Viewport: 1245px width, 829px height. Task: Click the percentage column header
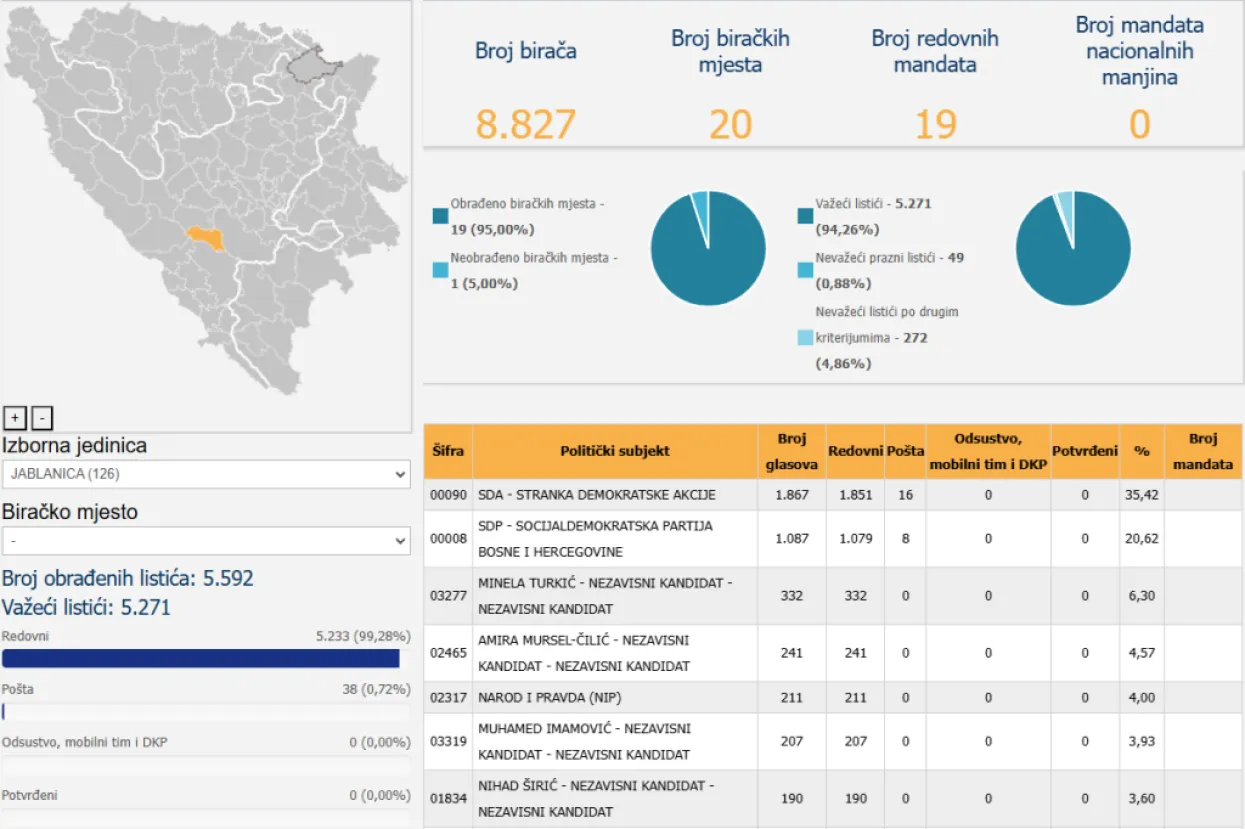(x=1141, y=451)
